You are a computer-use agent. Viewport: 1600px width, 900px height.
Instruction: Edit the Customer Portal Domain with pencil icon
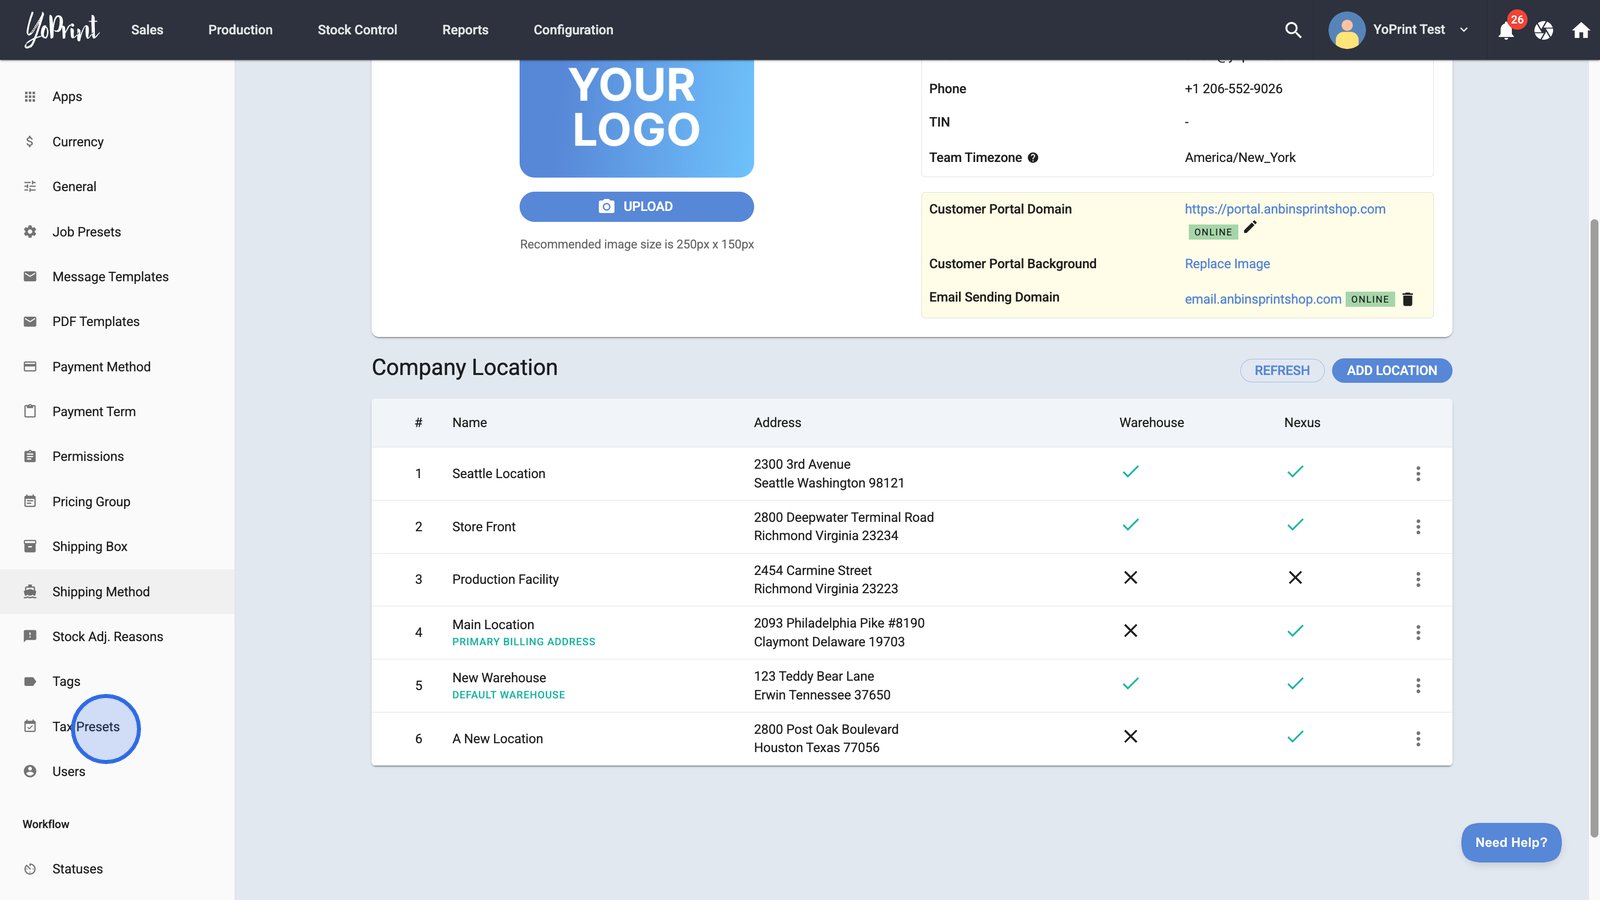point(1250,228)
